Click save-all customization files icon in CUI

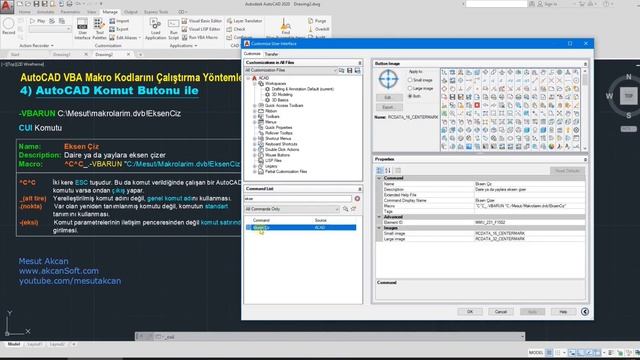[x=357, y=71]
